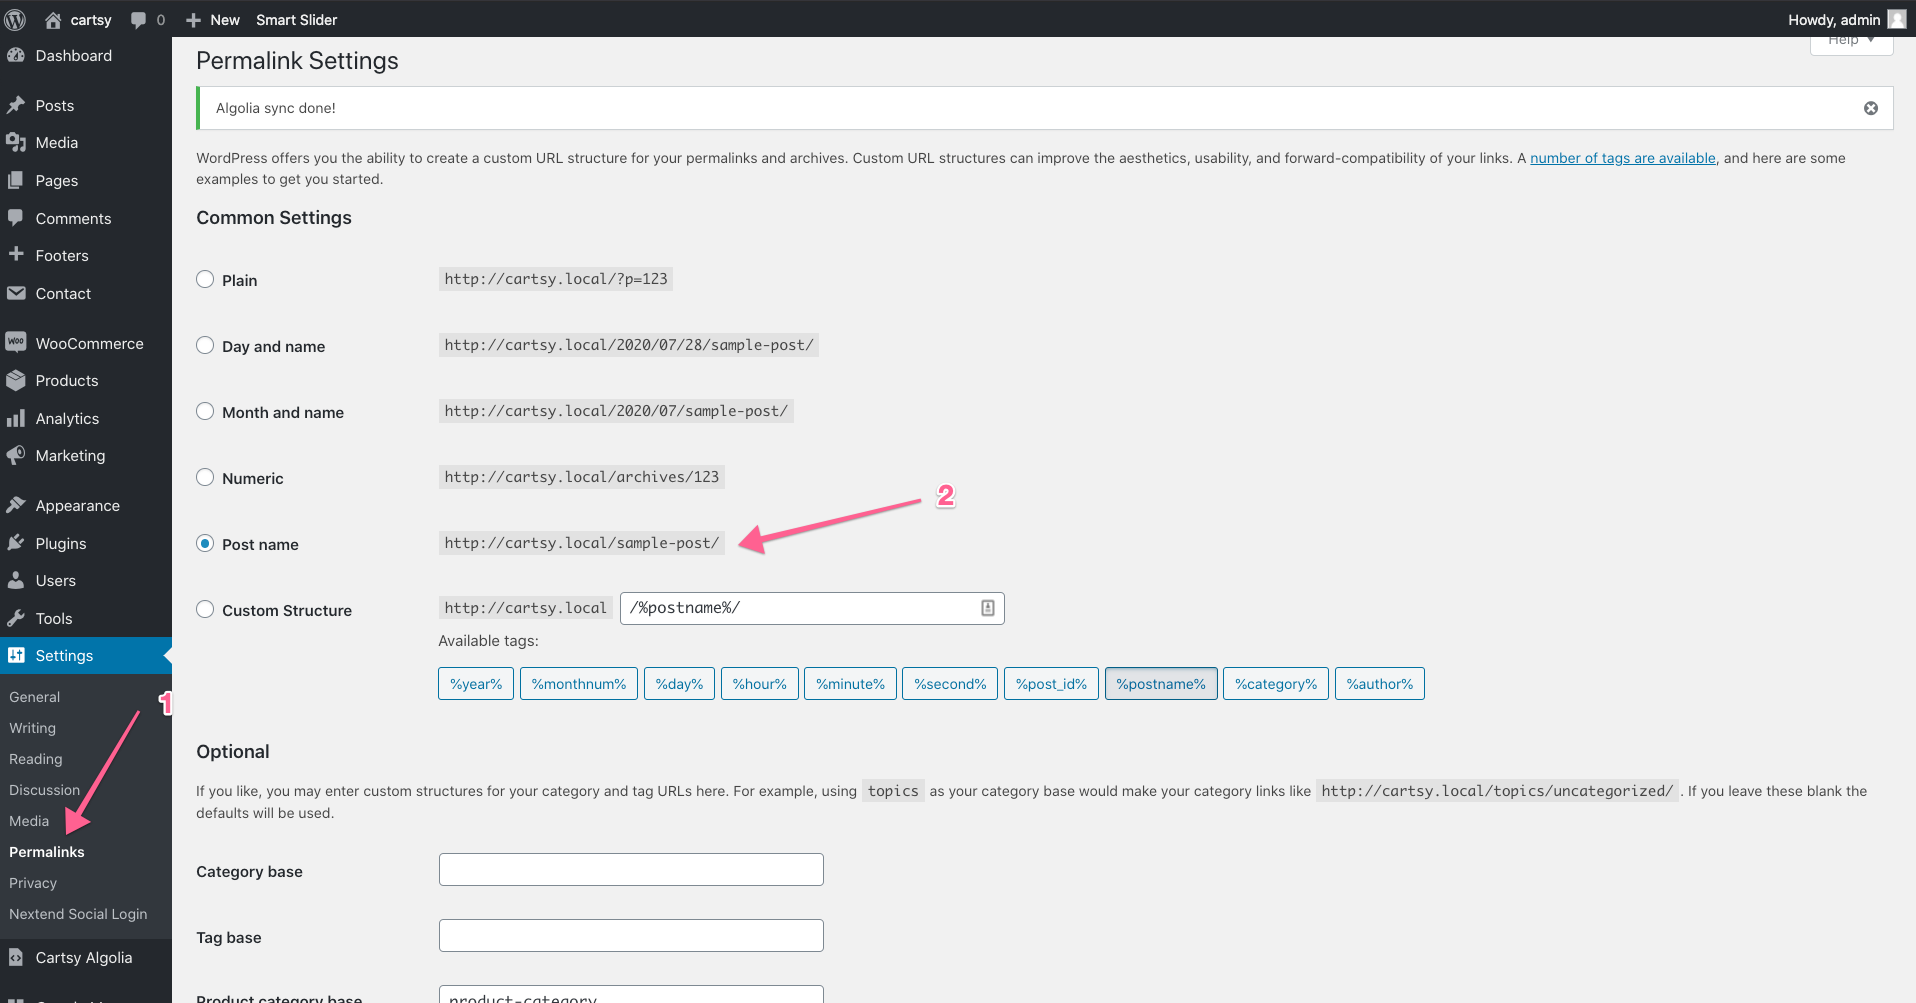Open the comments bubble icon in admin bar
The height and width of the screenshot is (1003, 1916).
(x=138, y=20)
